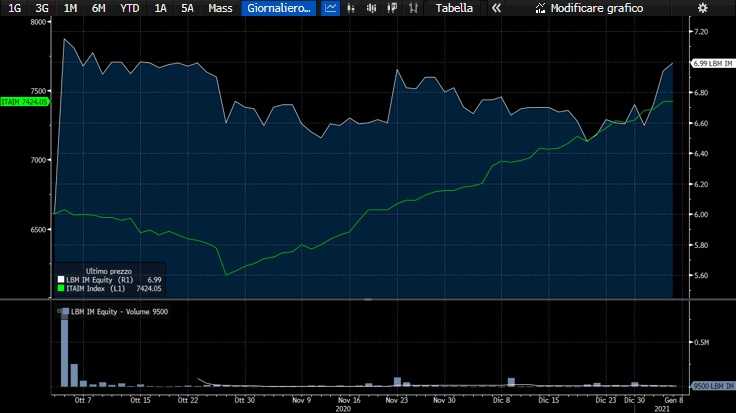Switch to the candlestick chart icon
737x413 pixels.
coord(371,8)
